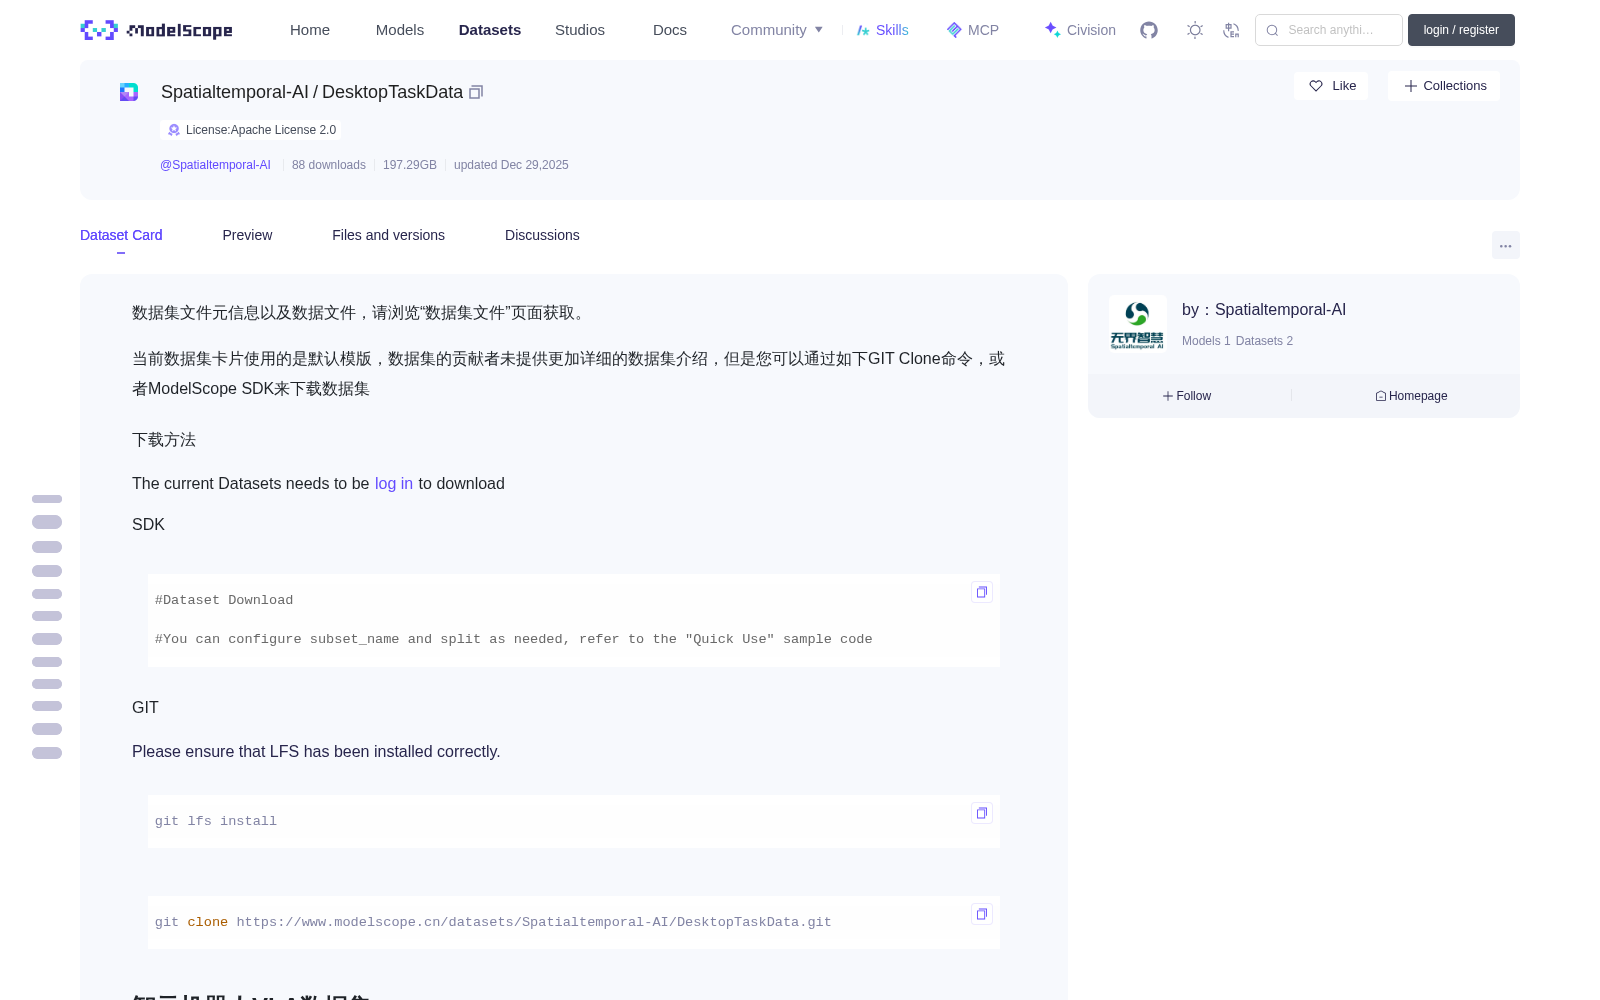
Task: Switch to the Preview tab
Action: (x=247, y=235)
